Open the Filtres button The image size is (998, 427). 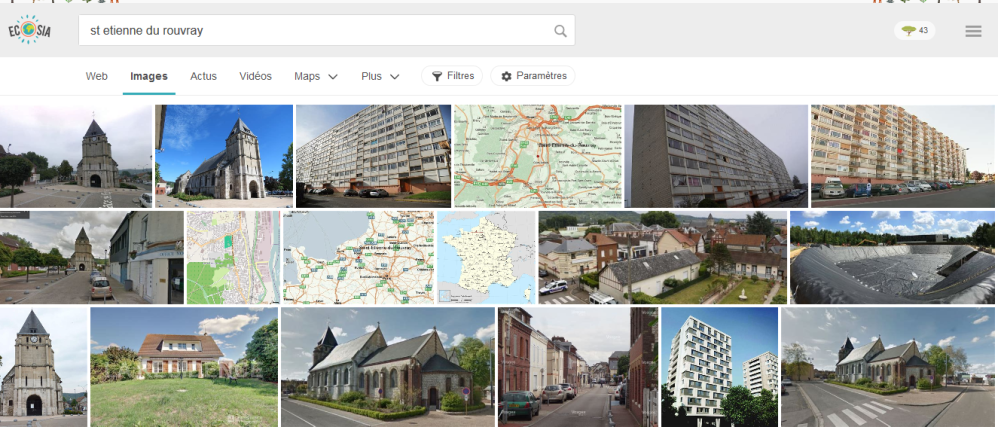452,76
